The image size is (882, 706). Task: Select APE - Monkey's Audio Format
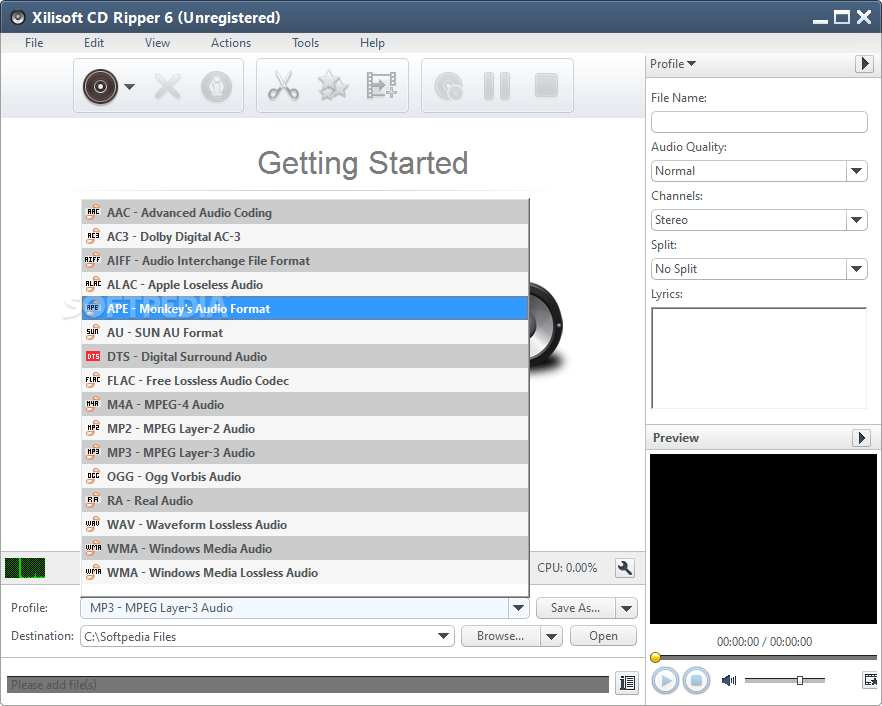point(305,308)
